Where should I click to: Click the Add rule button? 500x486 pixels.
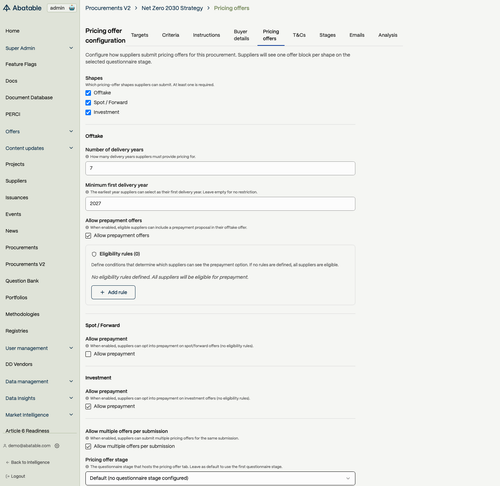pos(113,292)
